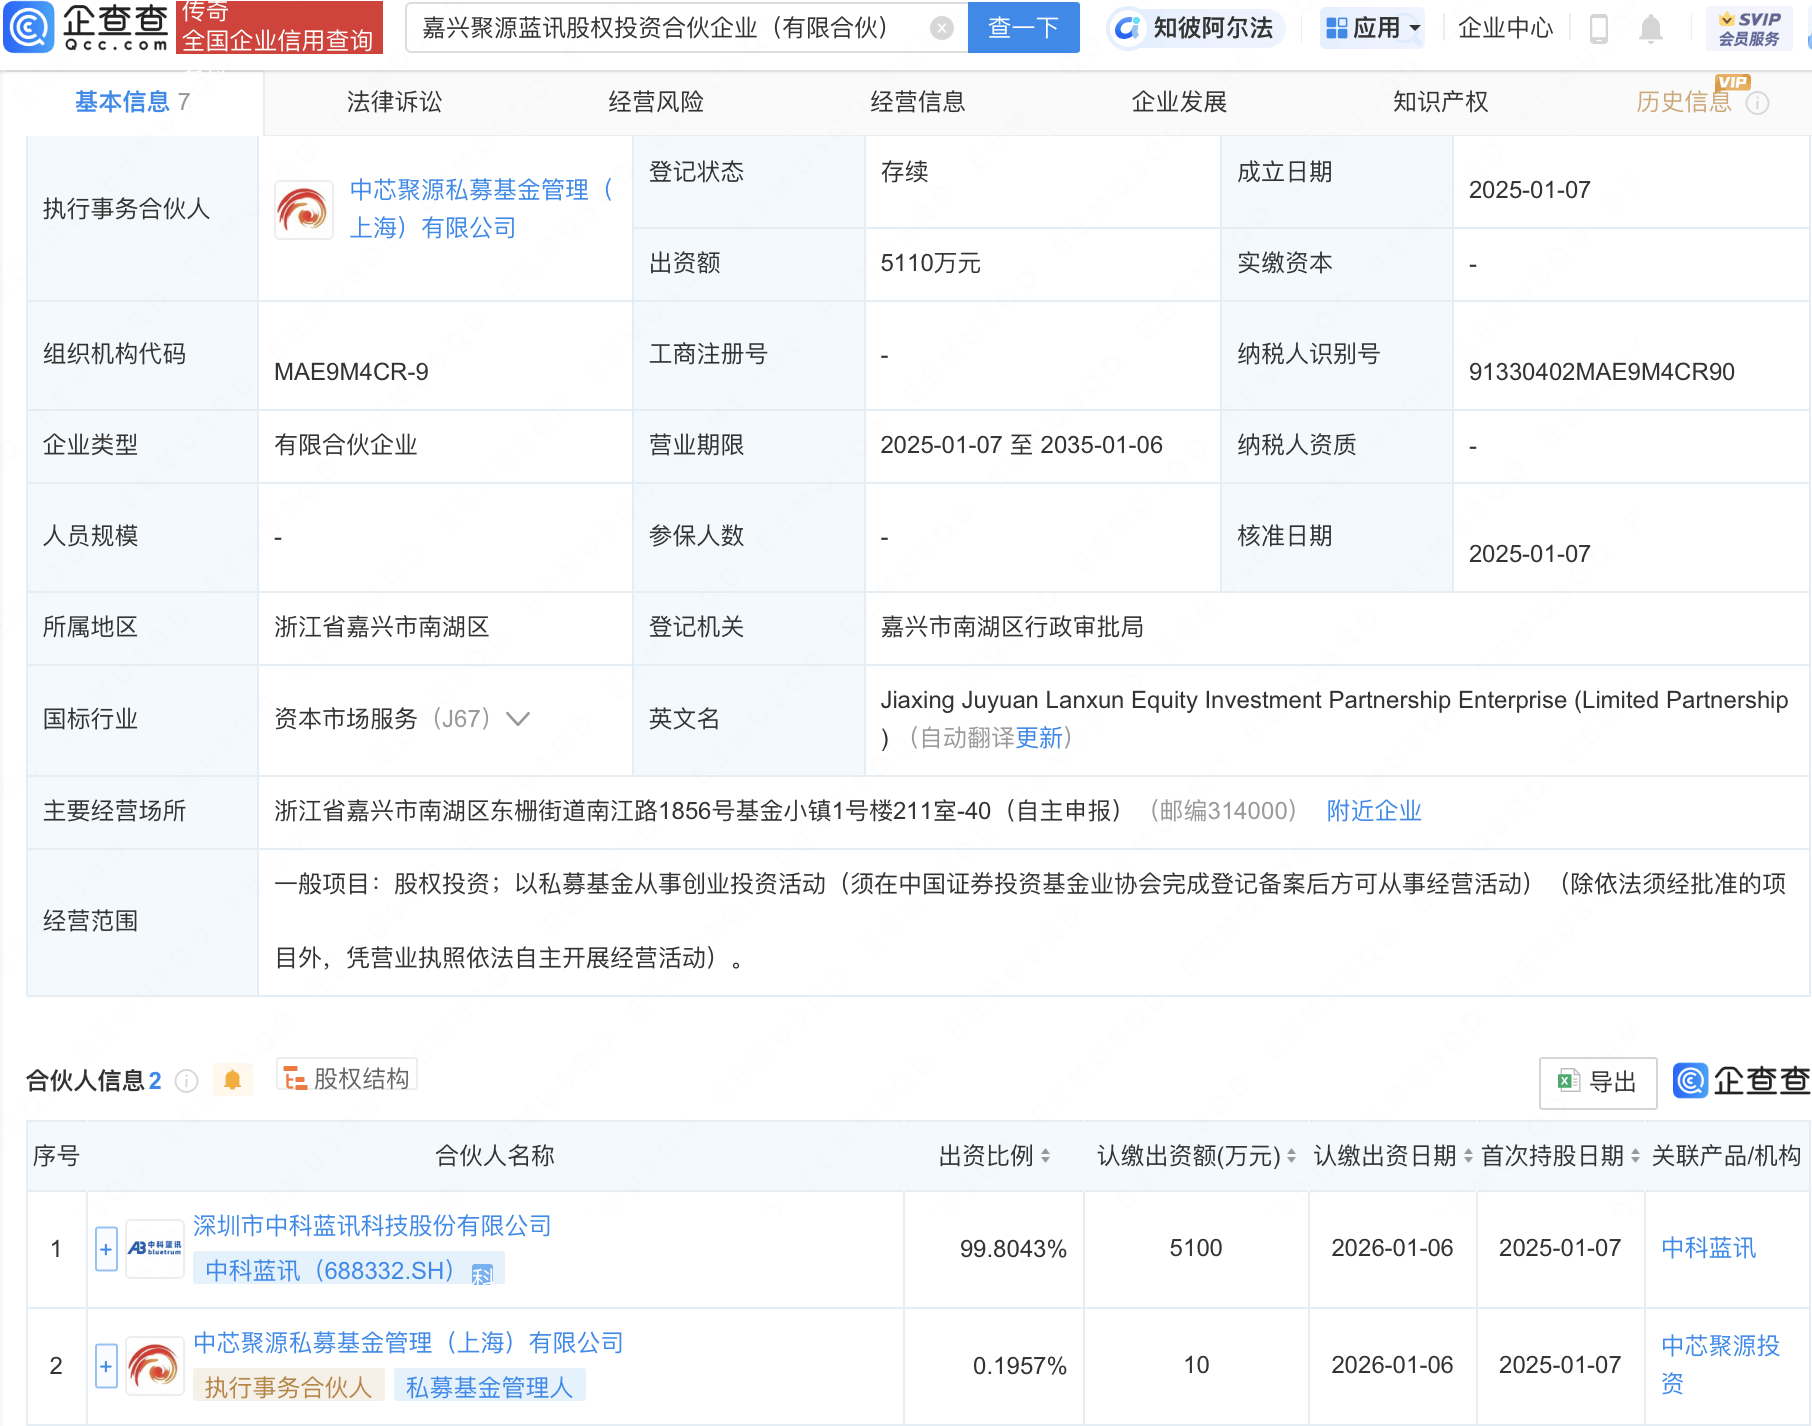Click the 执行事务合伙人 tag in row 2
This screenshot has width=1812, height=1426.
288,1387
